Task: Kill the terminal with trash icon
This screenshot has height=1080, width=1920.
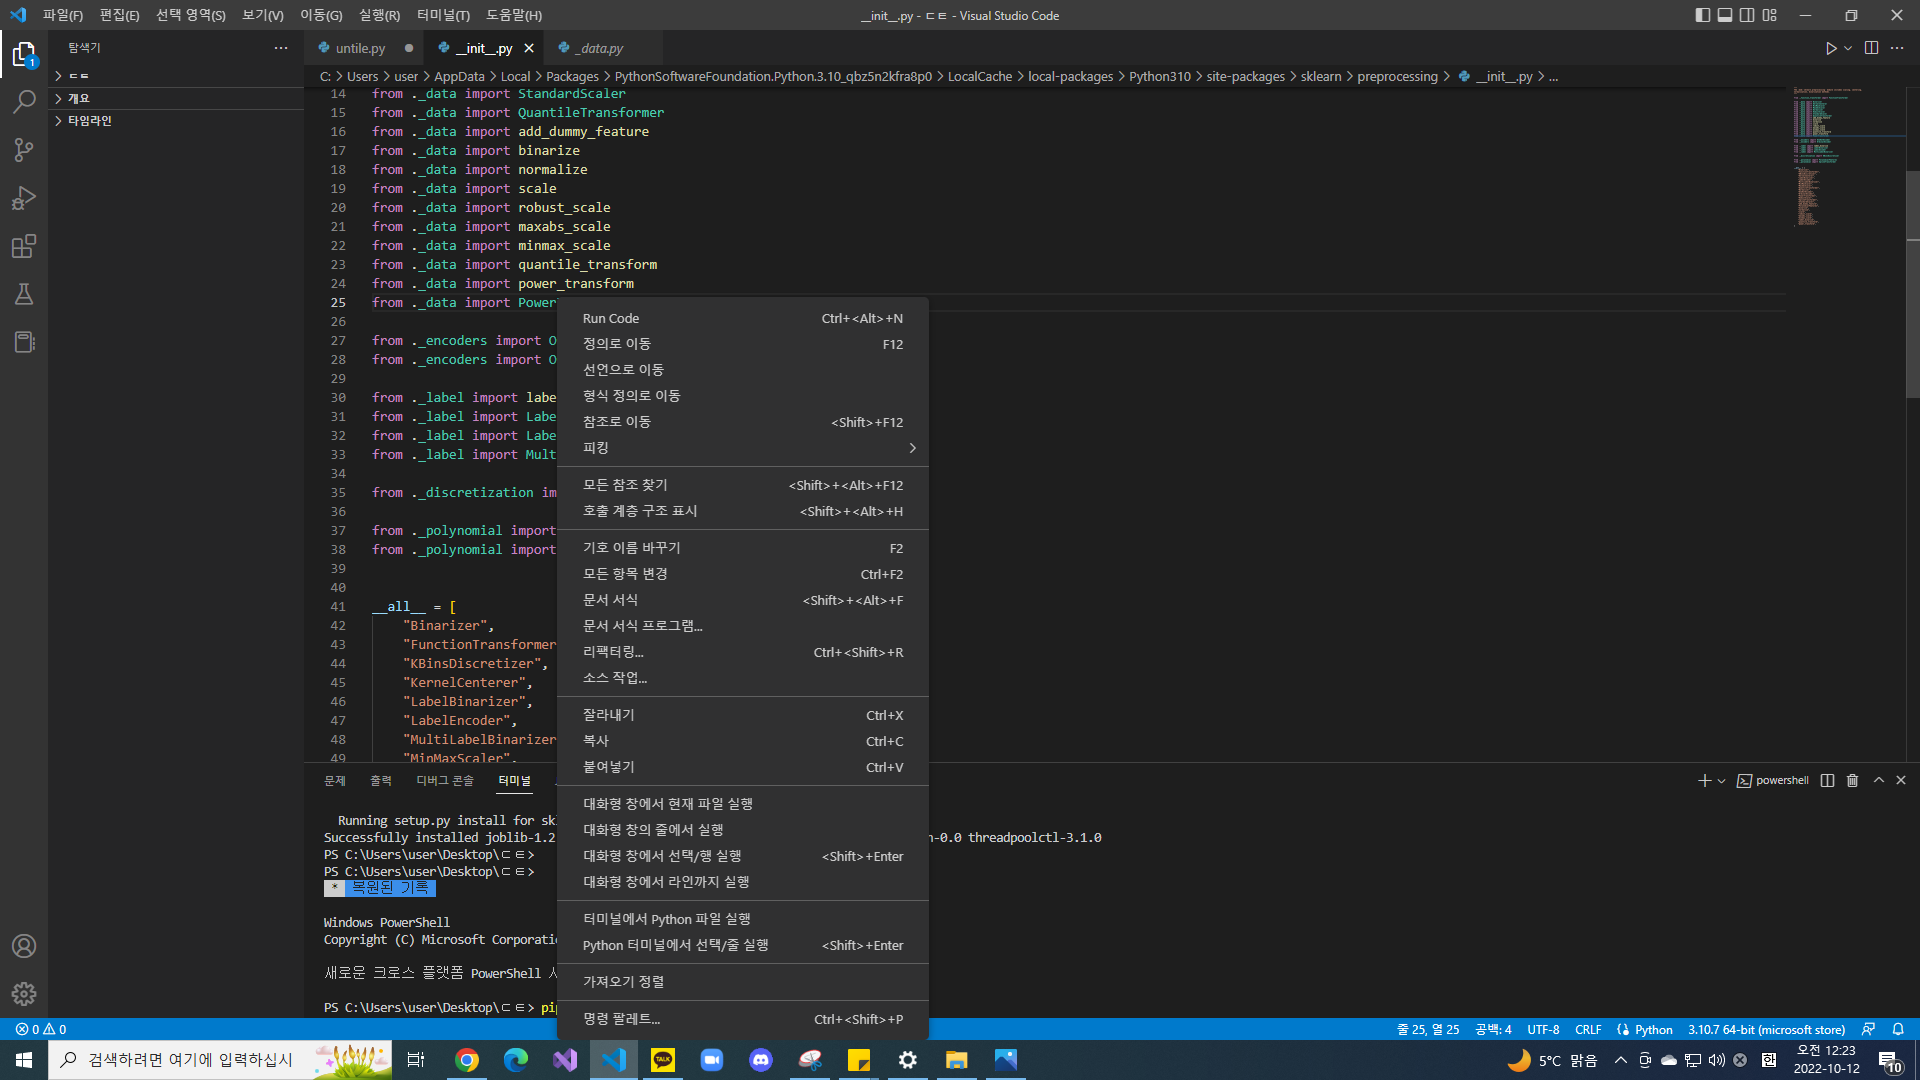Action: coord(1852,780)
